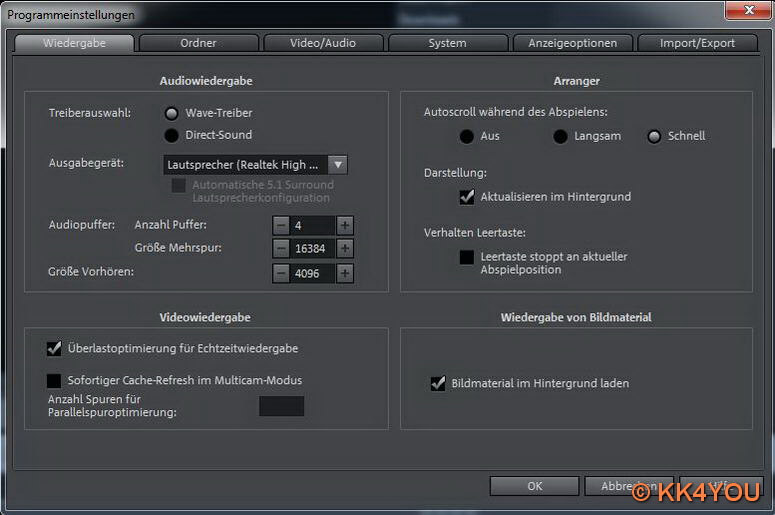Enable Leertaste stoppt an aktueller Abspielposition
Screen dimensions: 775x515
click(x=467, y=257)
